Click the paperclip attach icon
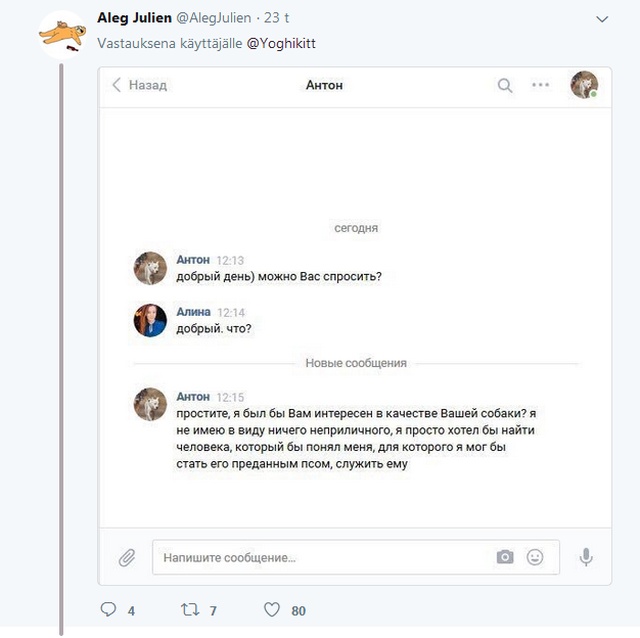Viewport: 640px width, 638px height. 127,557
